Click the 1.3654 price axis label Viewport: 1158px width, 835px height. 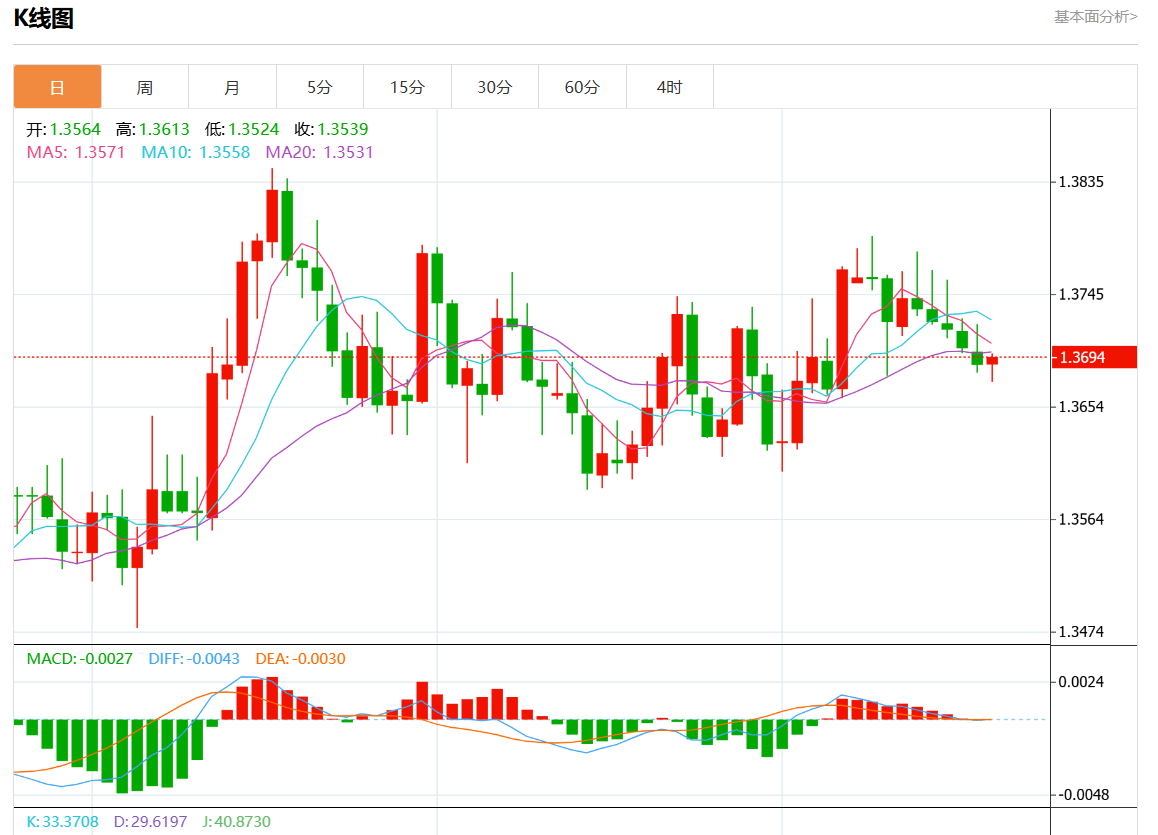coord(1081,407)
